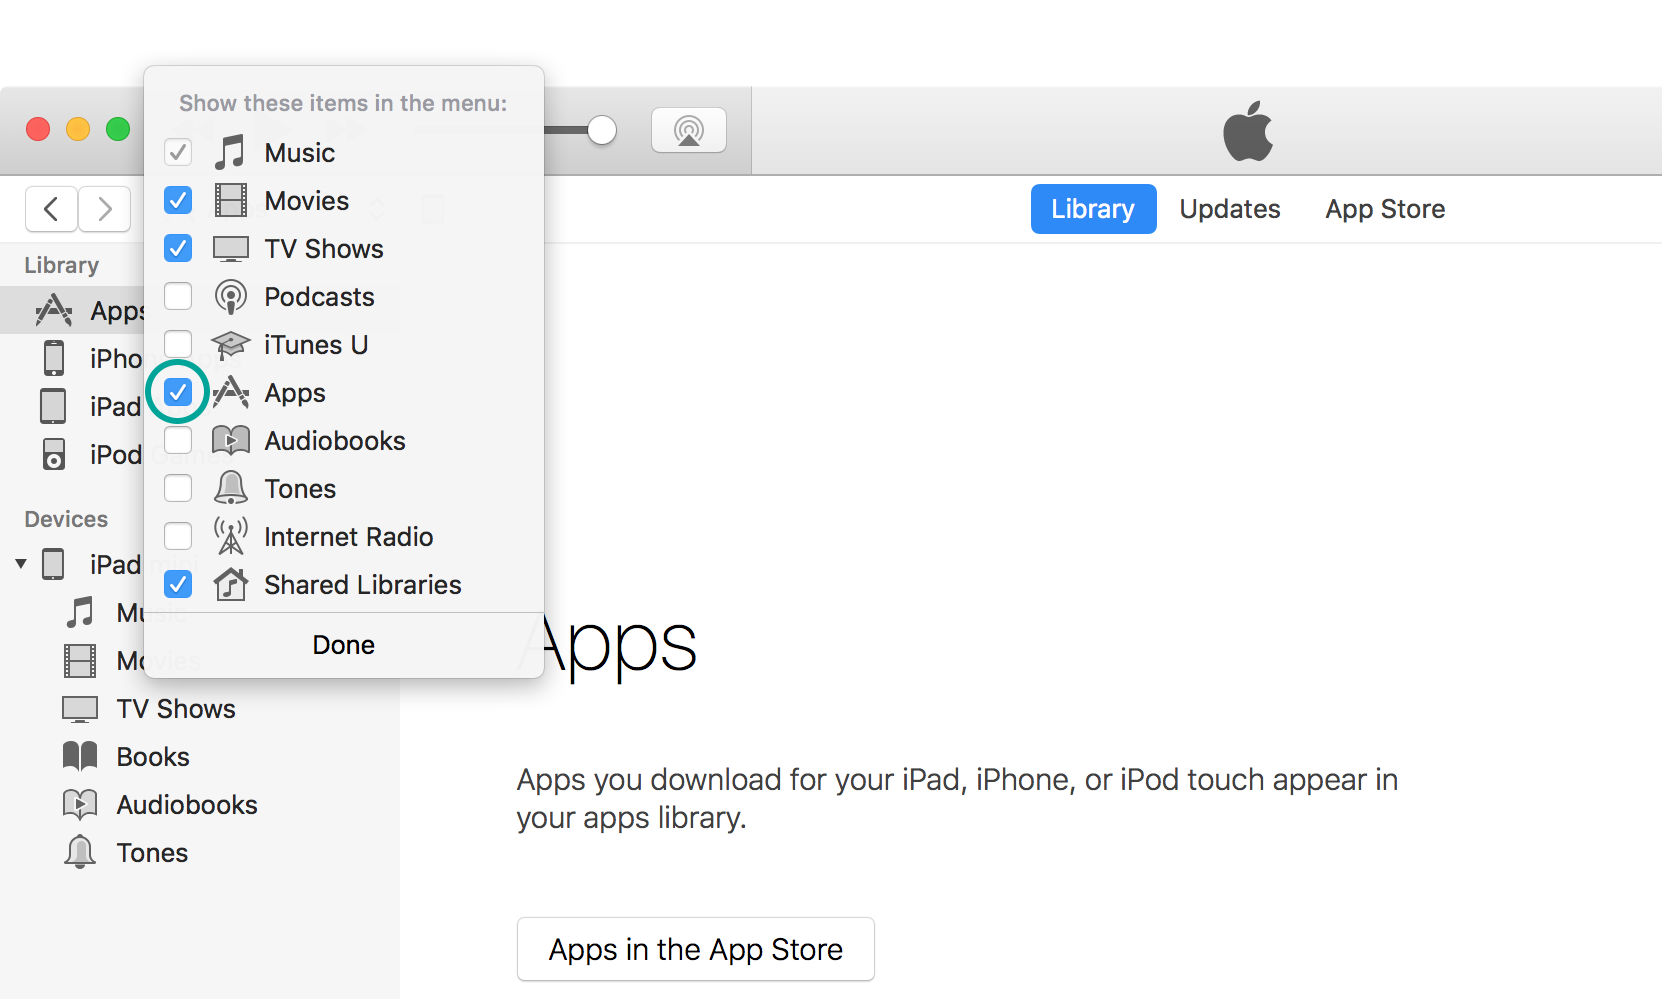The height and width of the screenshot is (999, 1662).
Task: Click the iTunes U graduation cap icon
Action: point(231,345)
